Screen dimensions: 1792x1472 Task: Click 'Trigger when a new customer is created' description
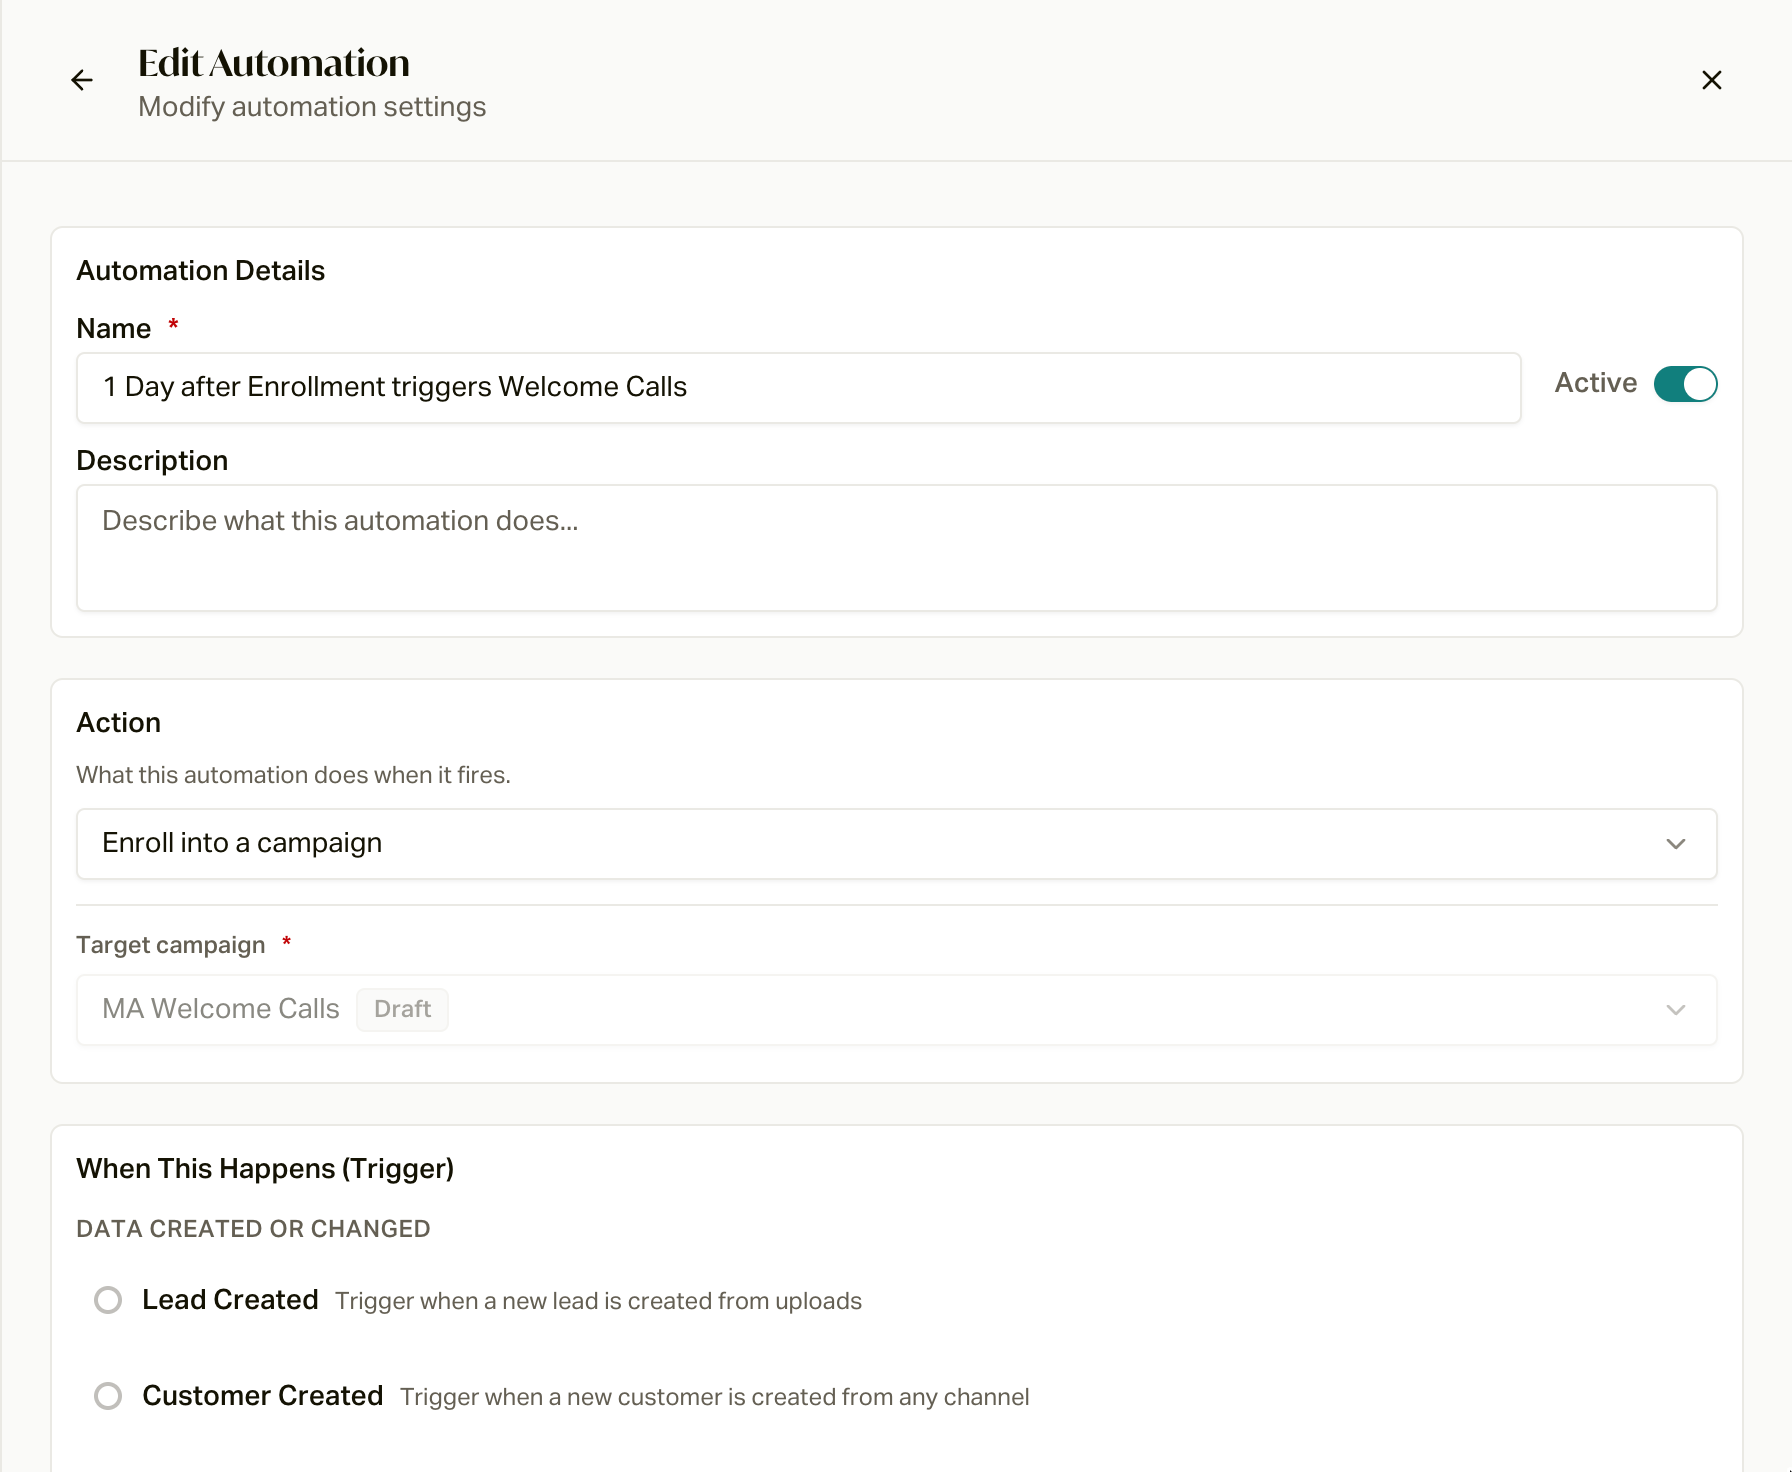(714, 1397)
